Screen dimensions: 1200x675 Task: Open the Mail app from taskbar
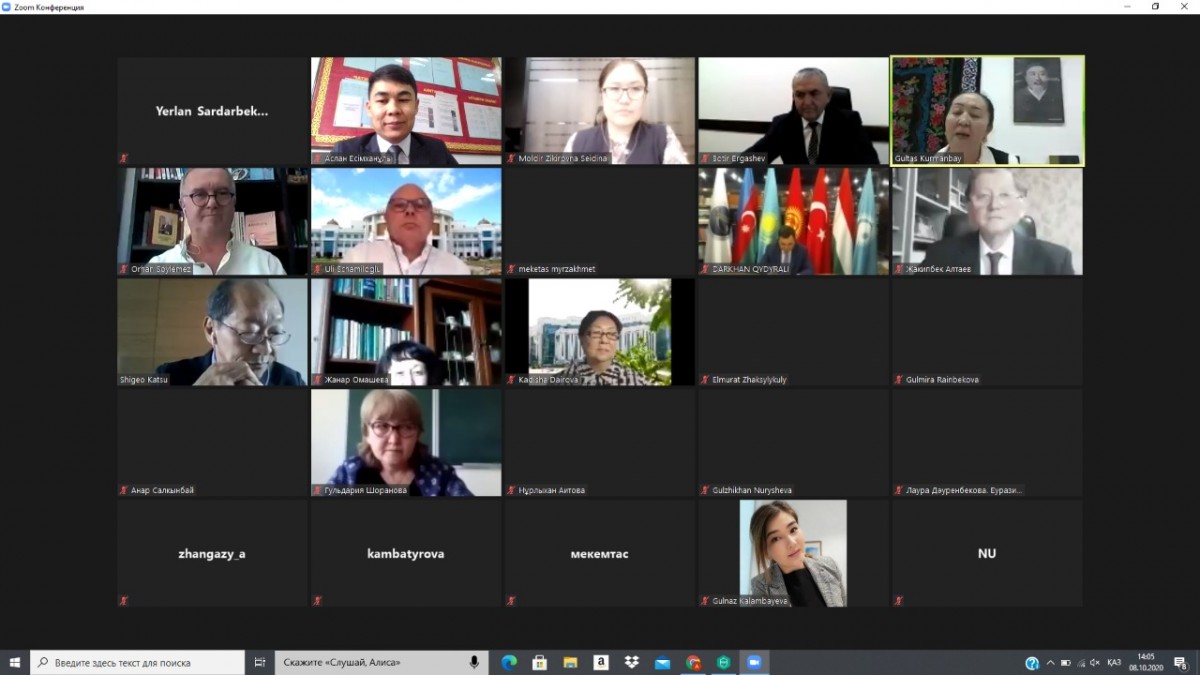click(x=662, y=662)
